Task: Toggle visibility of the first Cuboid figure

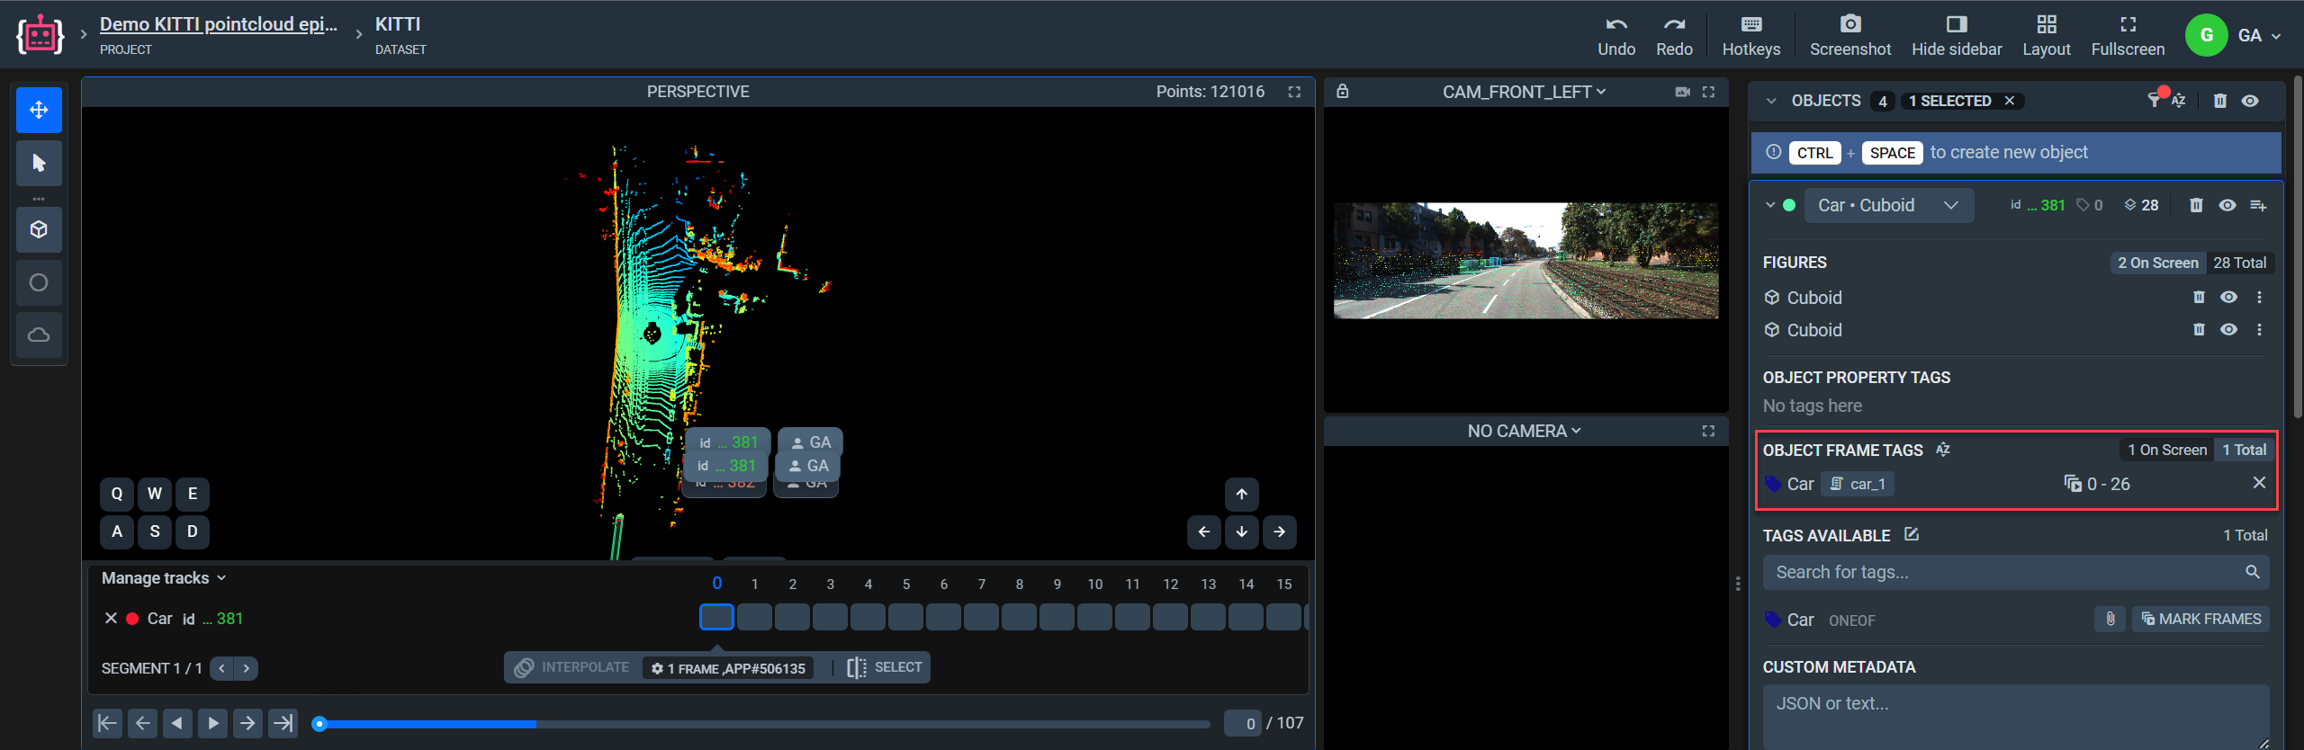Action: [2229, 297]
